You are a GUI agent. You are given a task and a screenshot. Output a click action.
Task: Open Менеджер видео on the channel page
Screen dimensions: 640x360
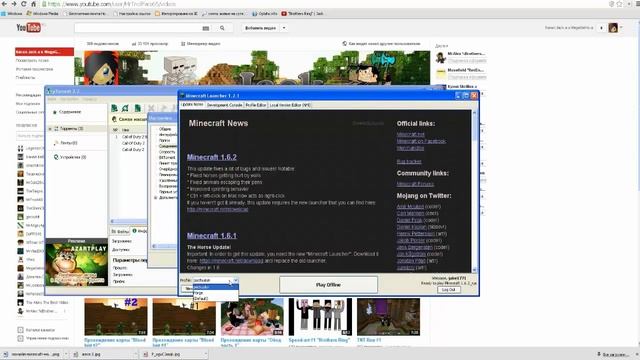point(200,43)
